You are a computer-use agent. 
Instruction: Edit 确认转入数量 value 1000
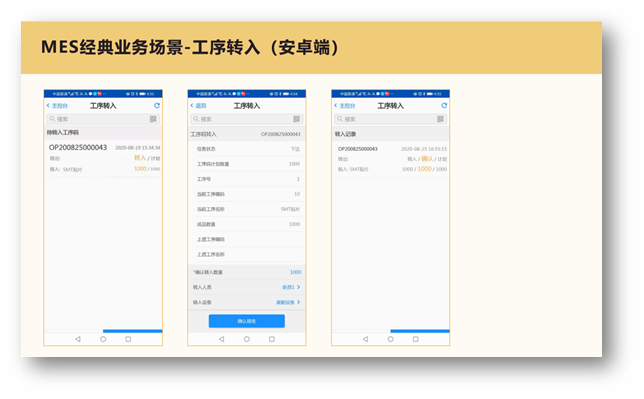[x=295, y=272]
